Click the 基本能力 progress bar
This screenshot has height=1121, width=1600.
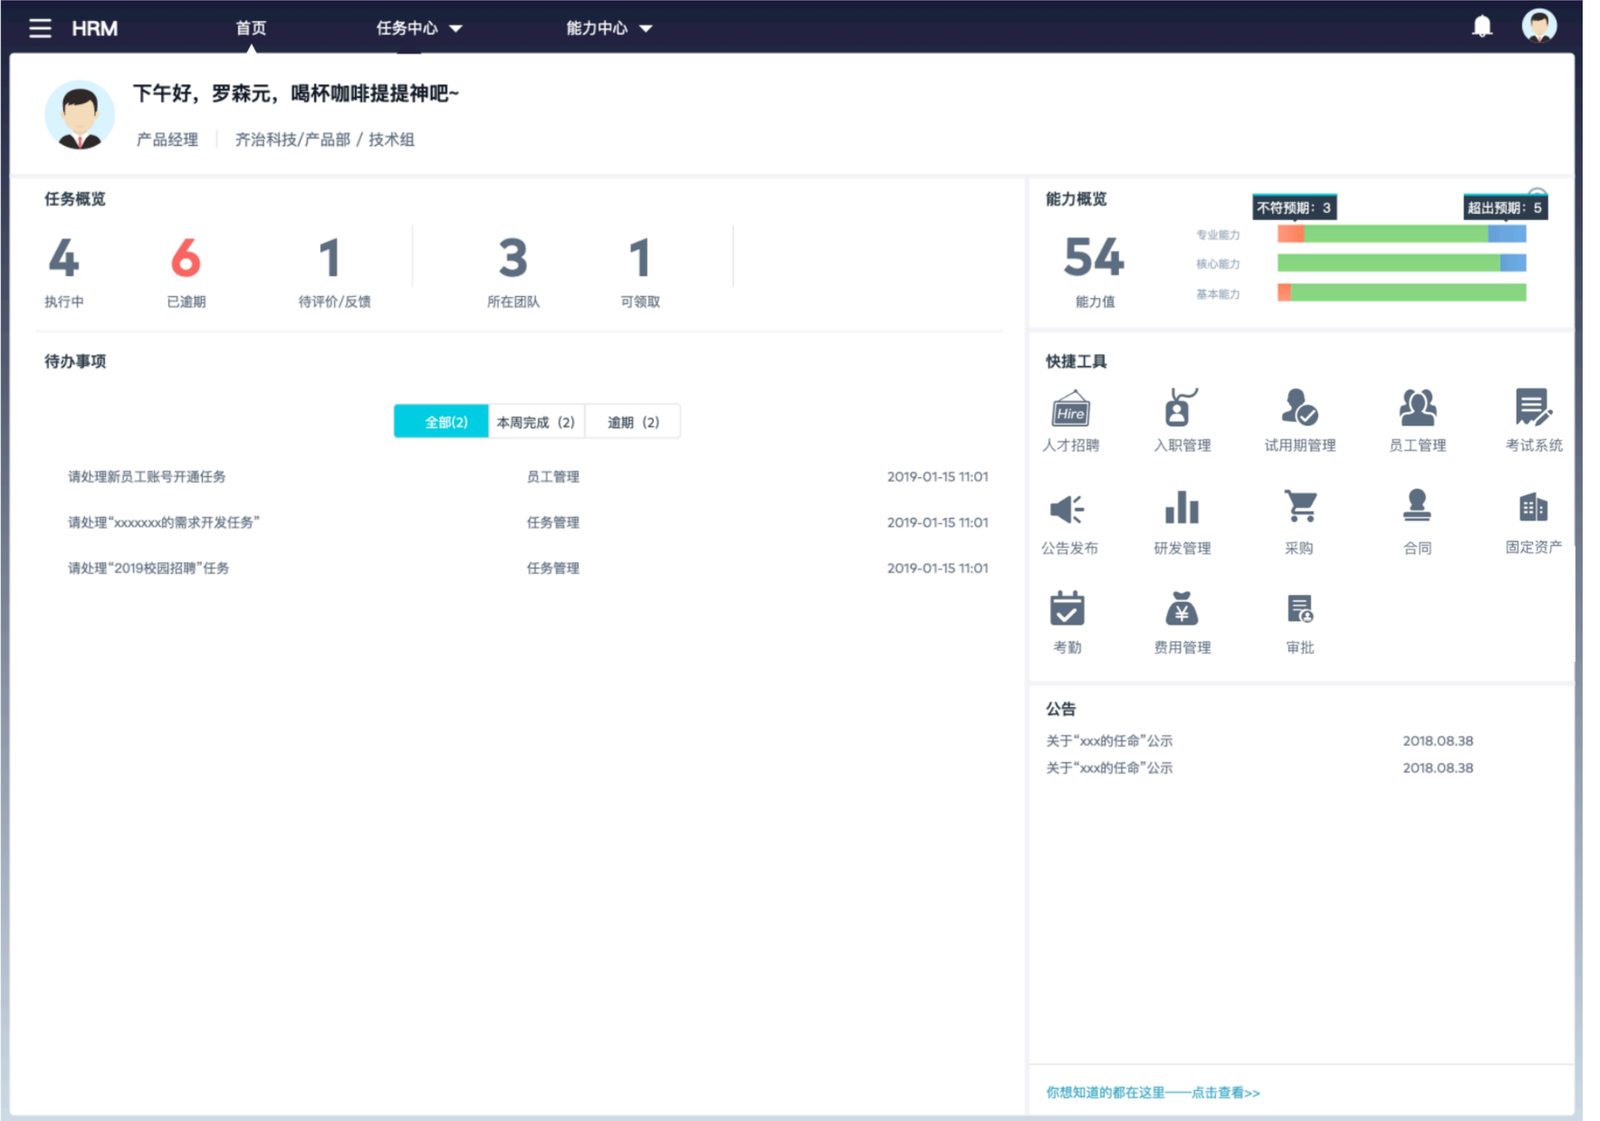1402,292
